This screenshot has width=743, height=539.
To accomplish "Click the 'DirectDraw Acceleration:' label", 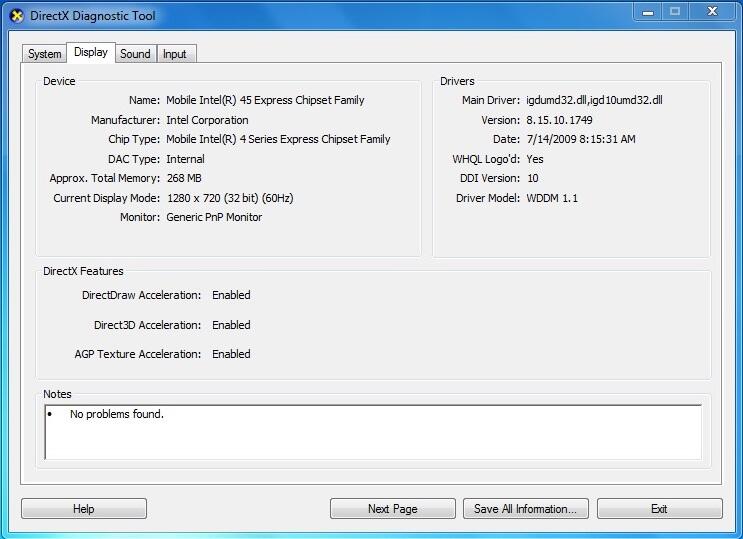I will click(x=141, y=295).
